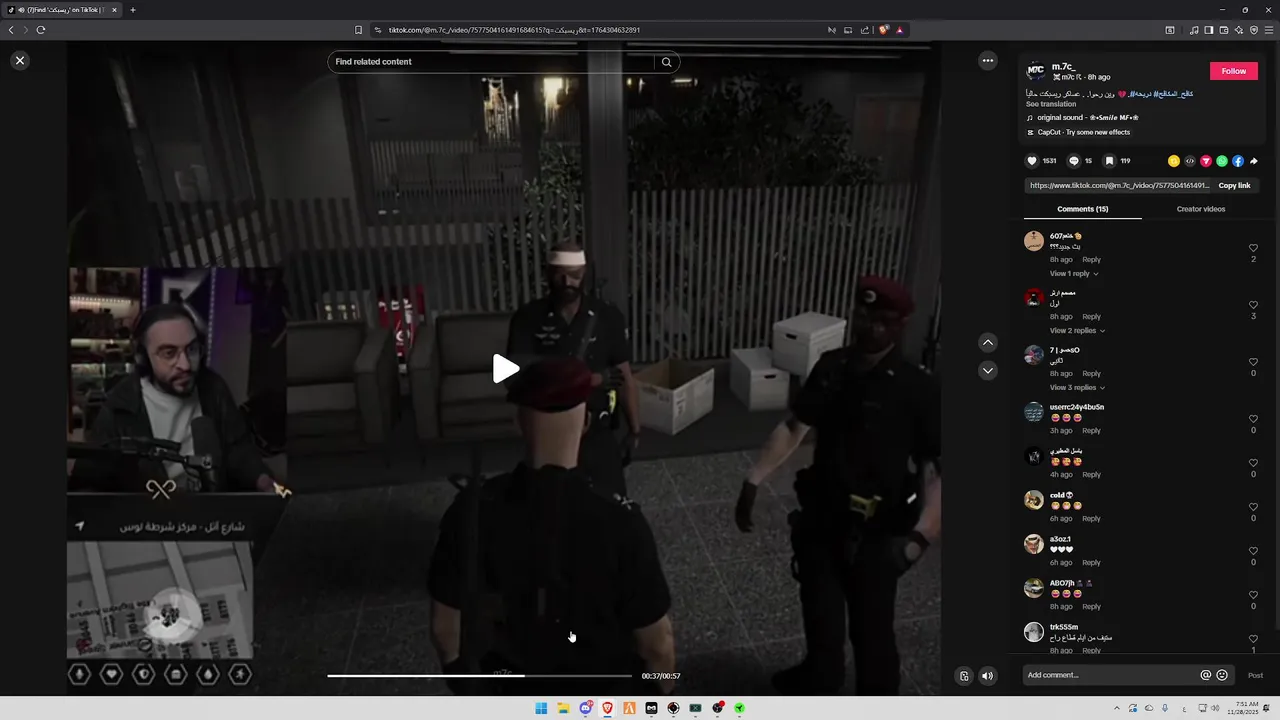
Task: Go to next video with down chevron
Action: (x=988, y=371)
